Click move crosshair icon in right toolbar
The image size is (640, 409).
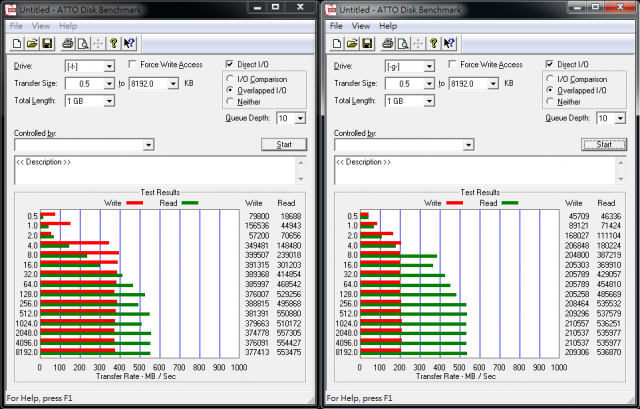[x=418, y=43]
